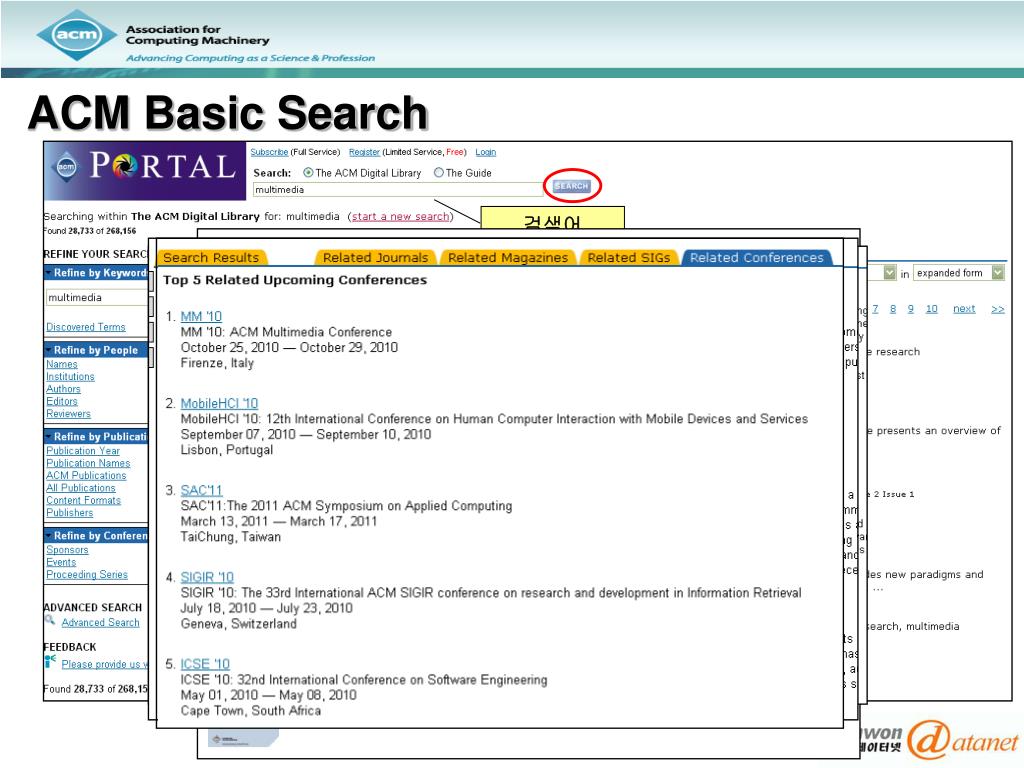Go to results page 7

click(x=875, y=309)
